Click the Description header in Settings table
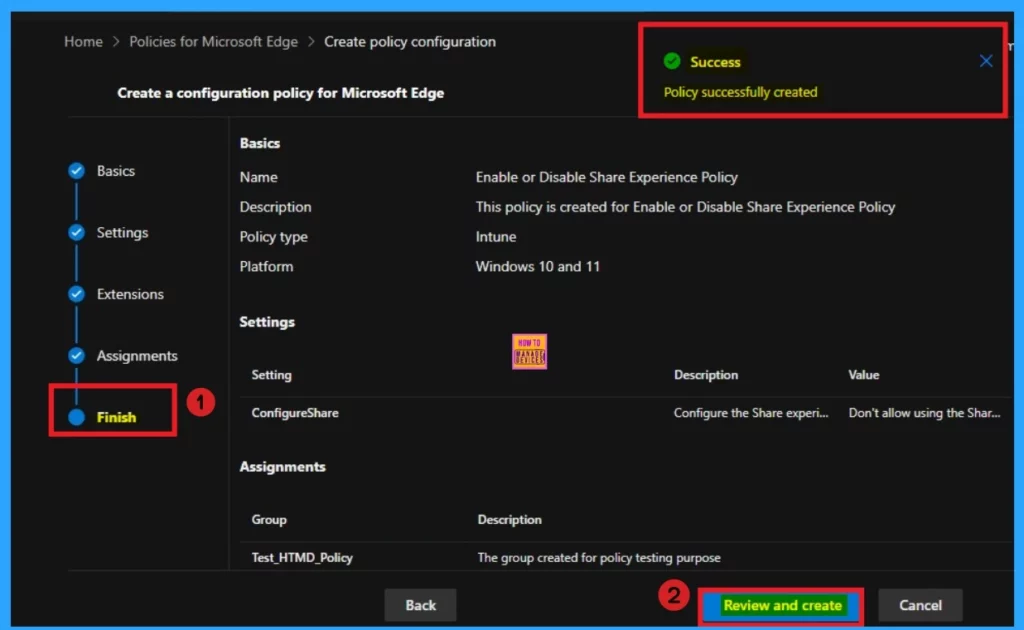Viewport: 1024px width, 630px height. pos(705,375)
